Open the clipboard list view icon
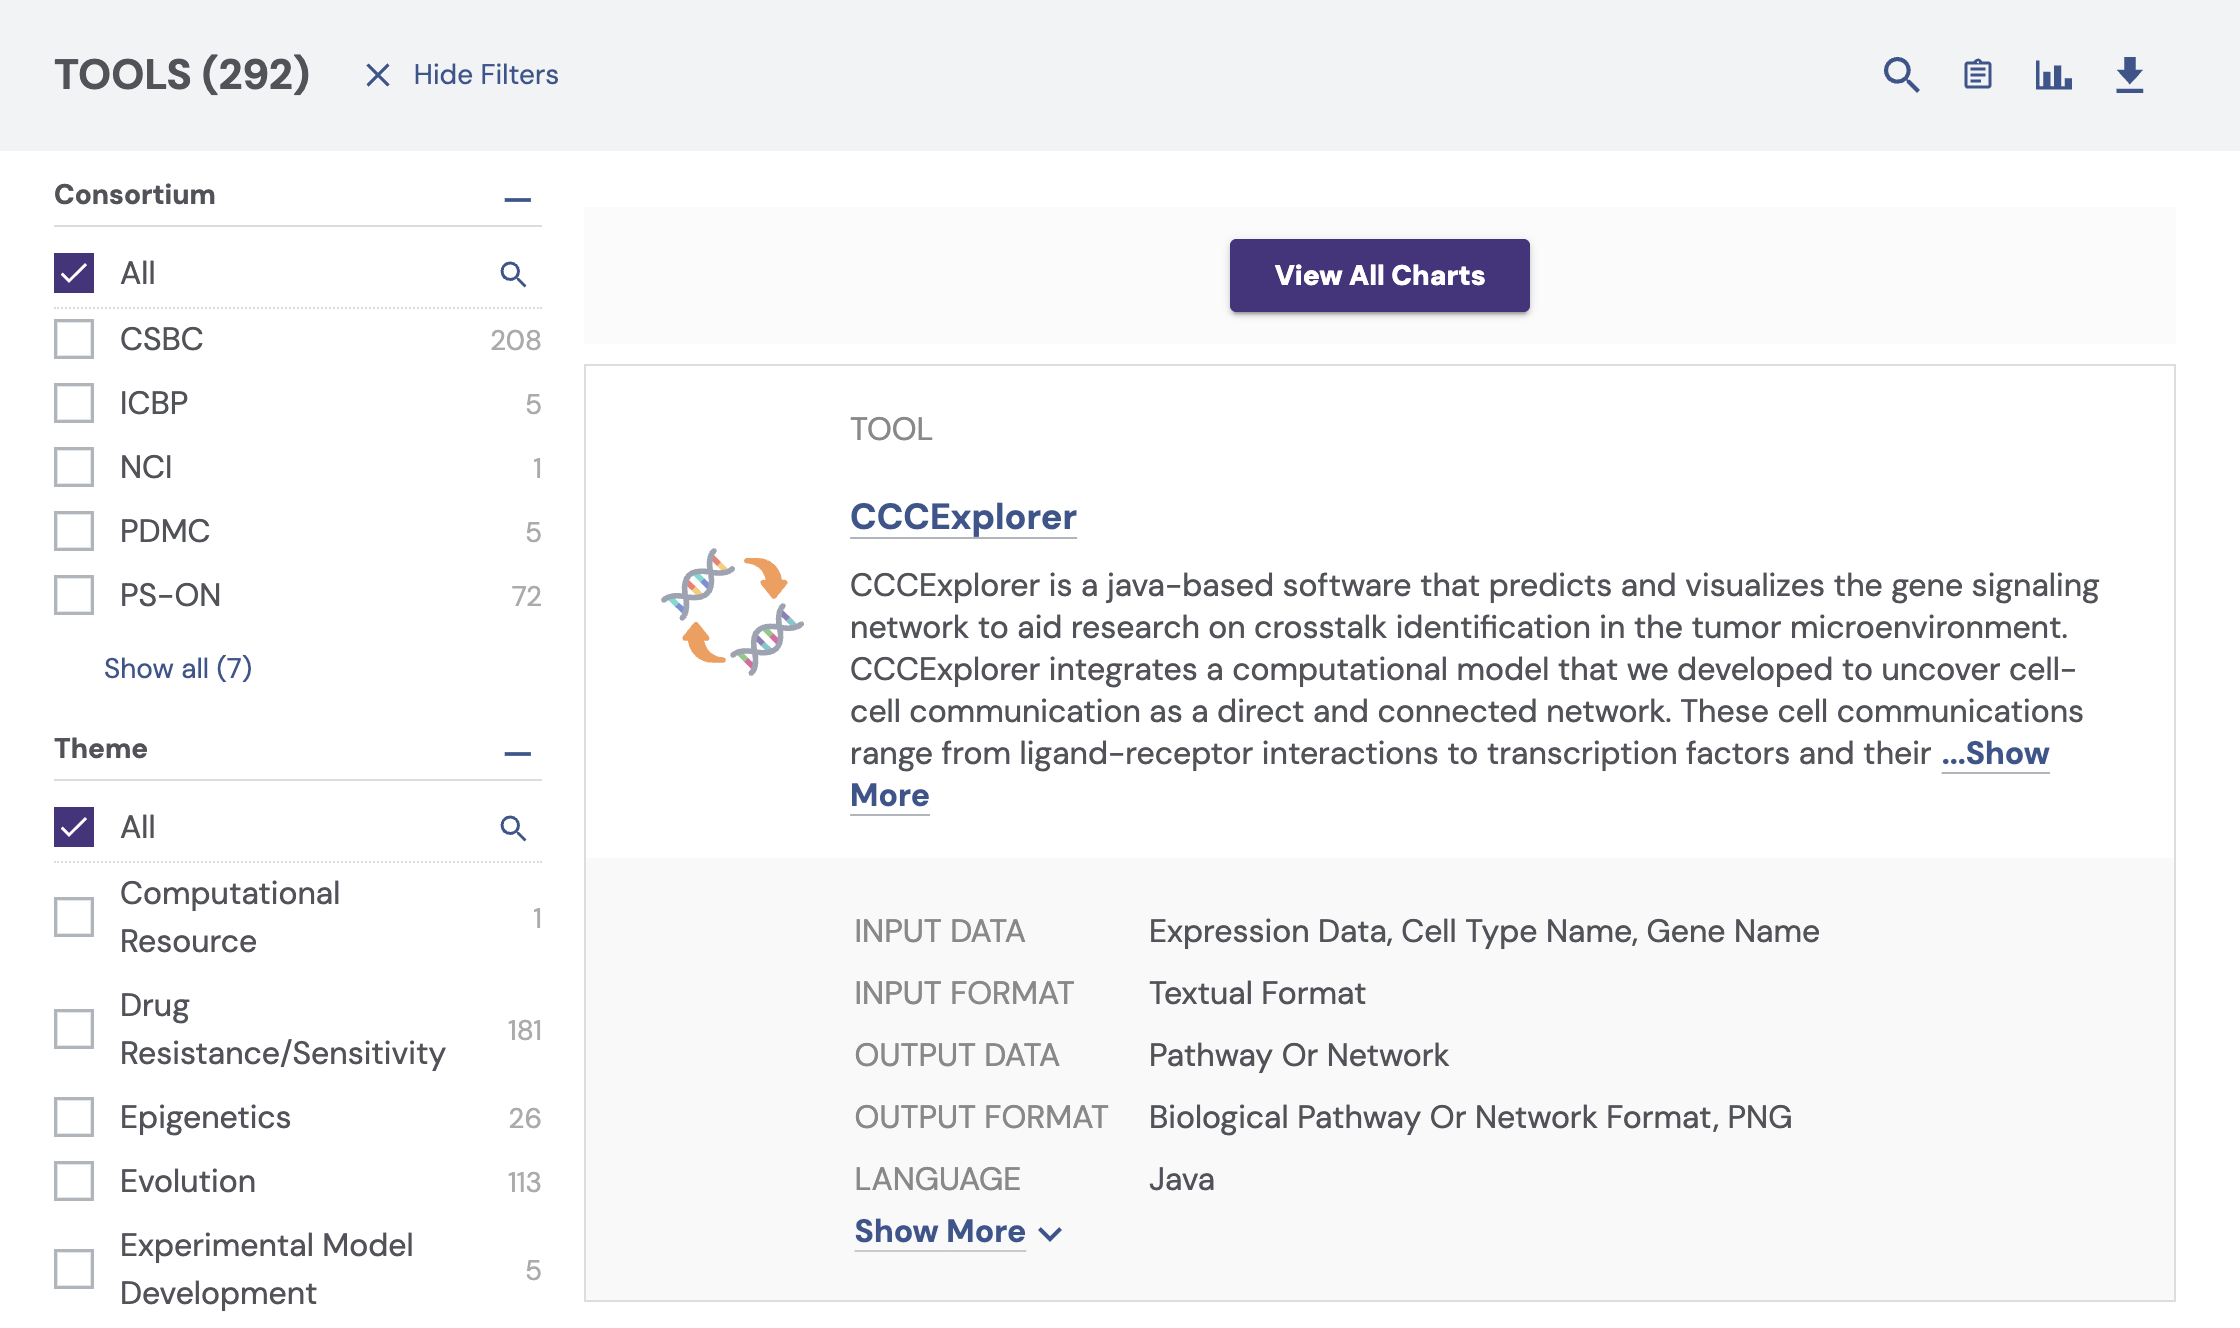Viewport: 2240px width, 1328px height. point(1977,75)
